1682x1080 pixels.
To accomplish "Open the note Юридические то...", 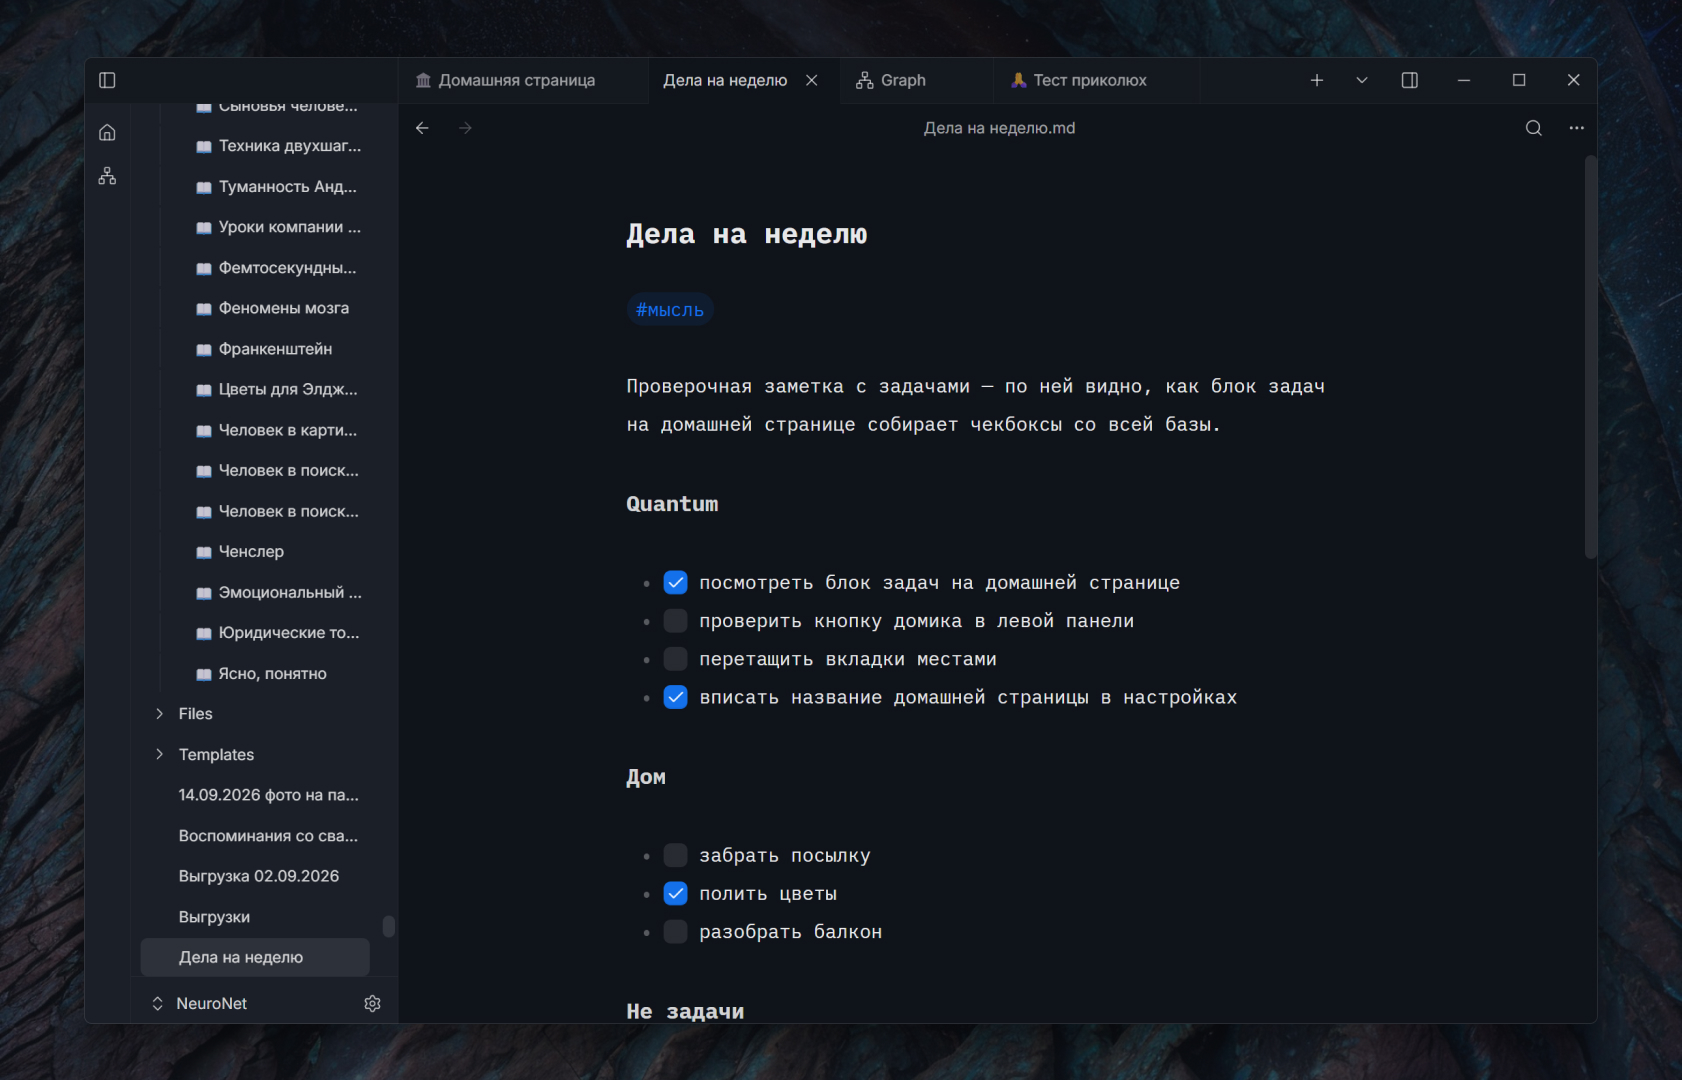I will click(x=288, y=633).
